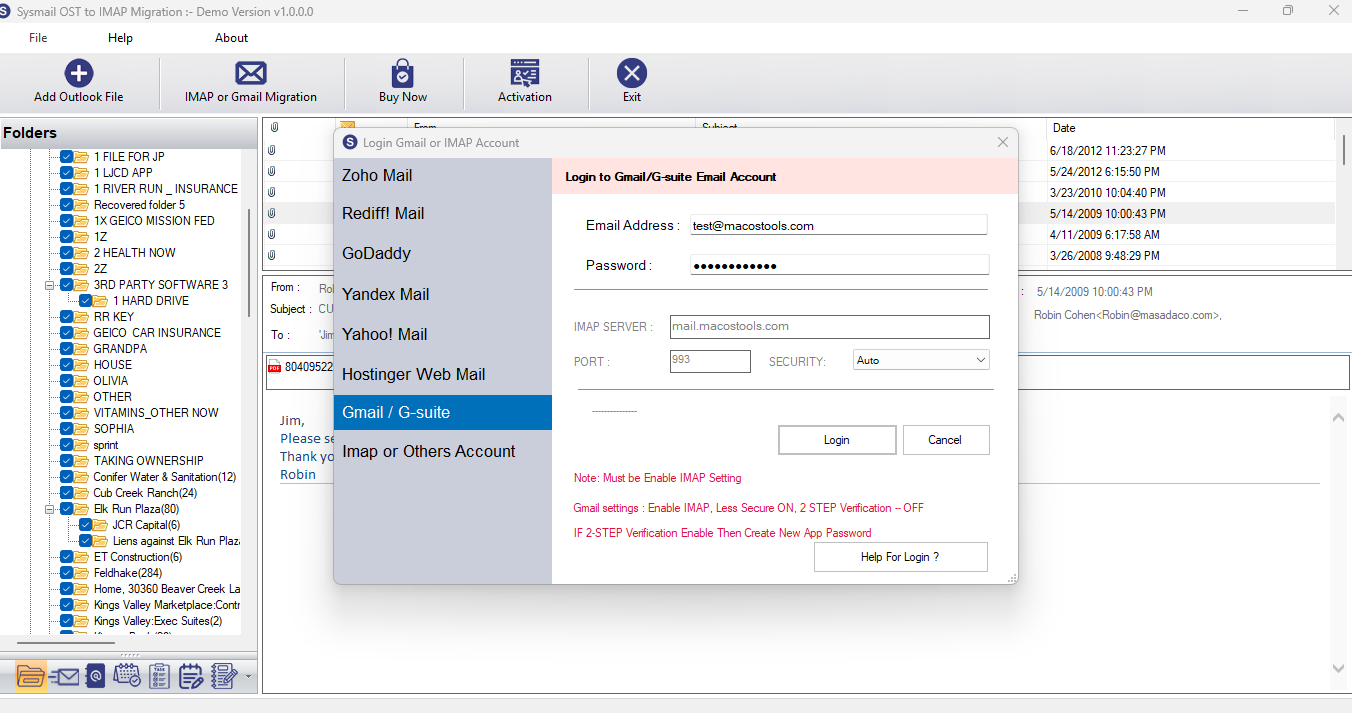
Task: Click the folder tree horizontal scrollbar
Action: pos(64,641)
